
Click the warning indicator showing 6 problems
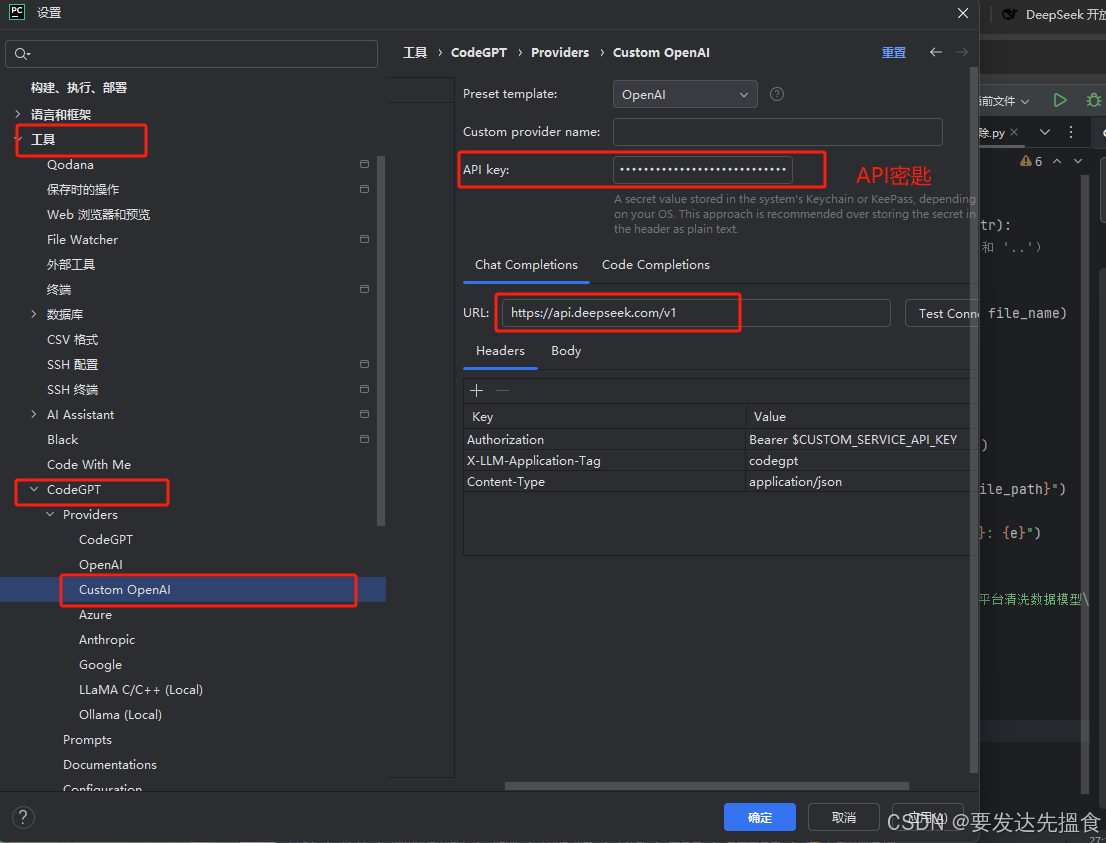[1031, 162]
